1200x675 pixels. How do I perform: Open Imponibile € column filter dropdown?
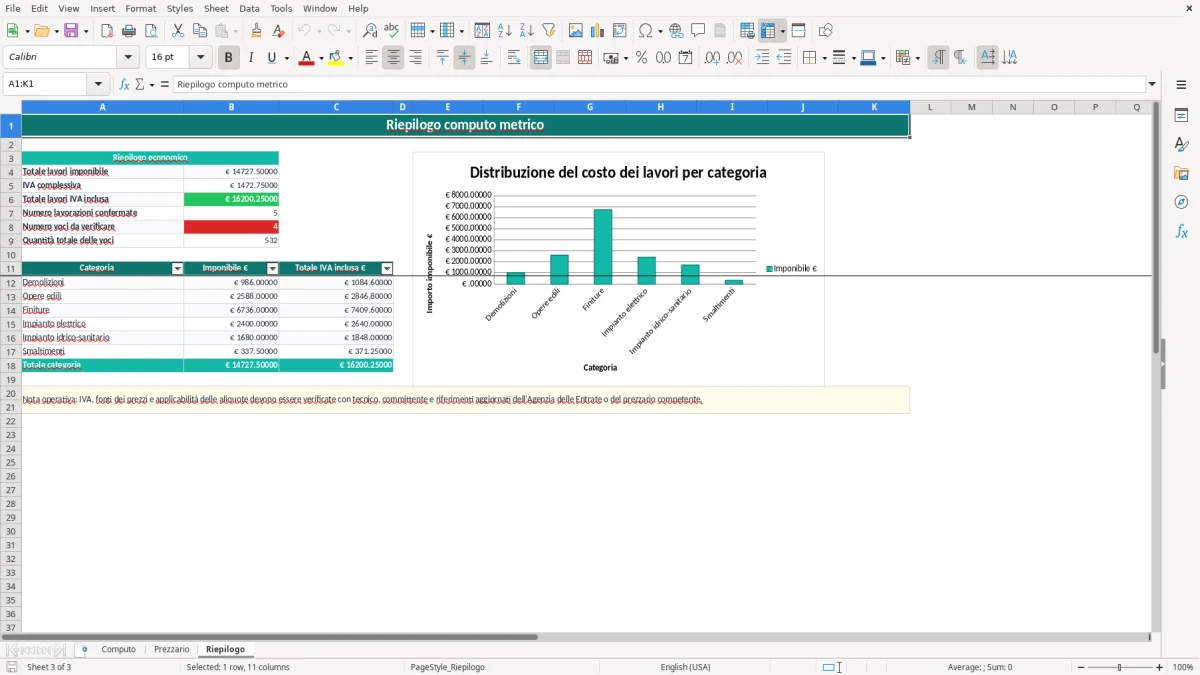coord(272,268)
